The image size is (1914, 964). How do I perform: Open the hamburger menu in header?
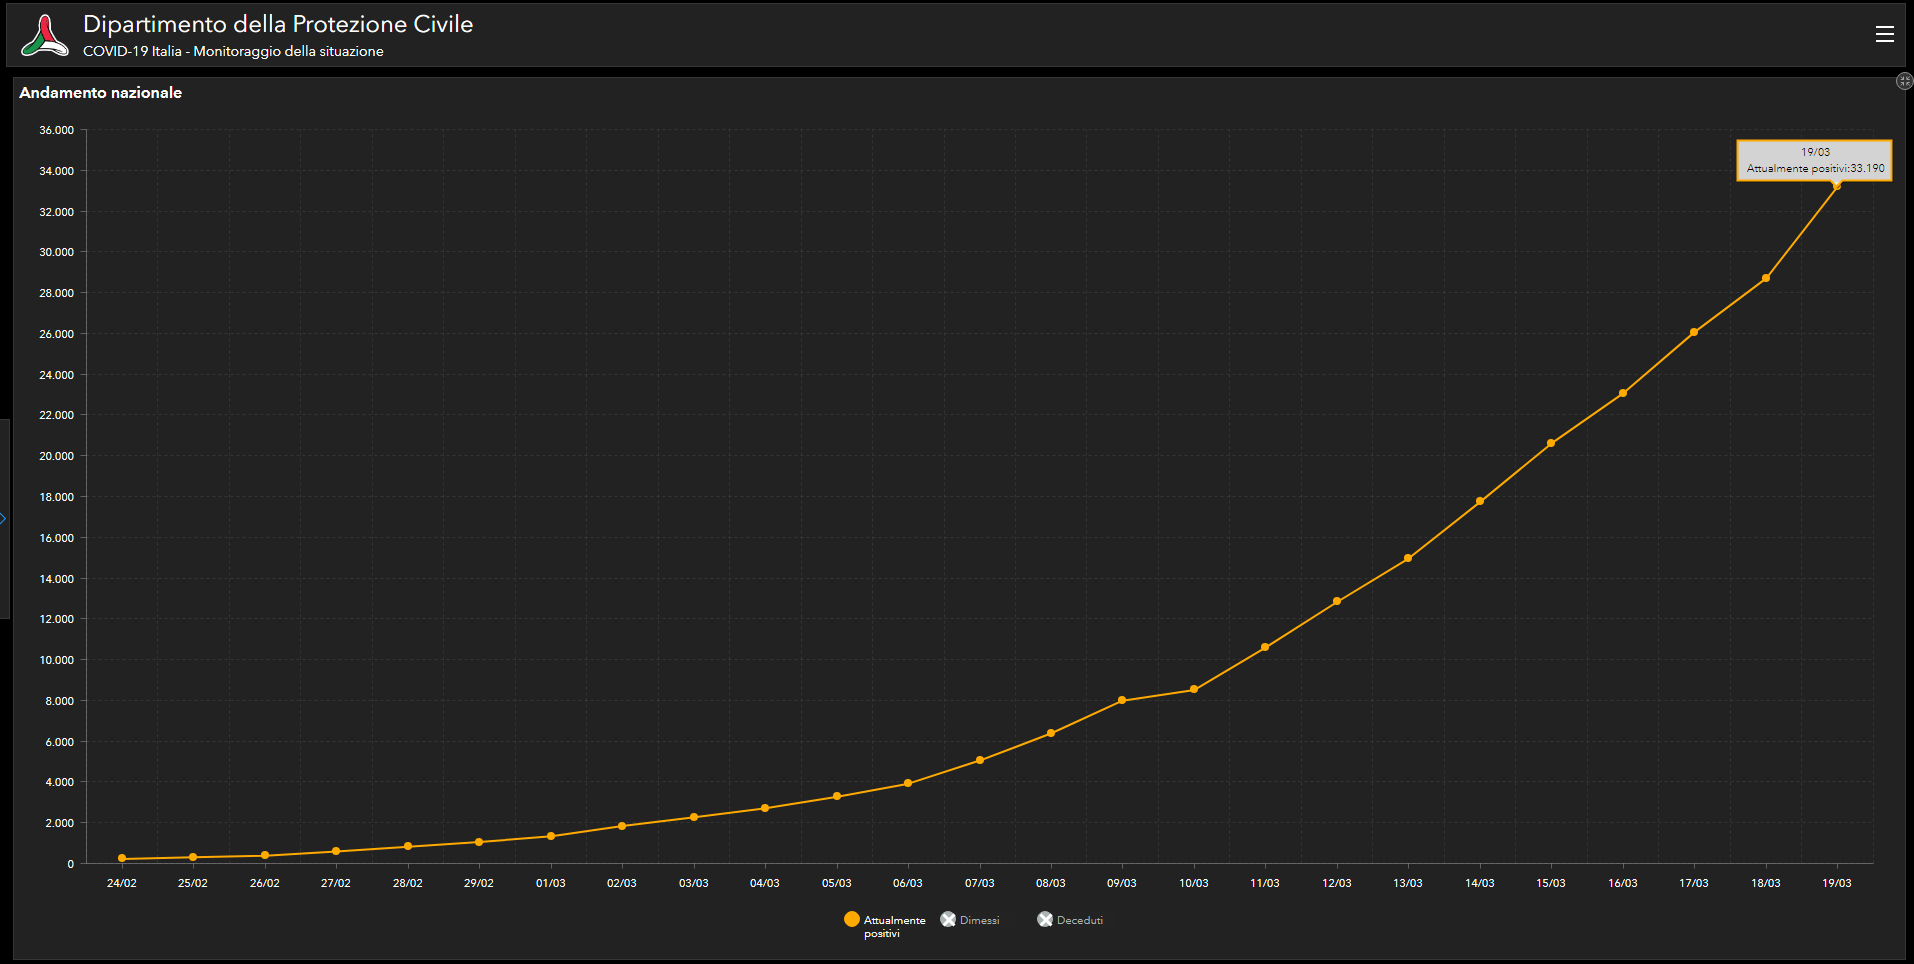pos(1884,34)
